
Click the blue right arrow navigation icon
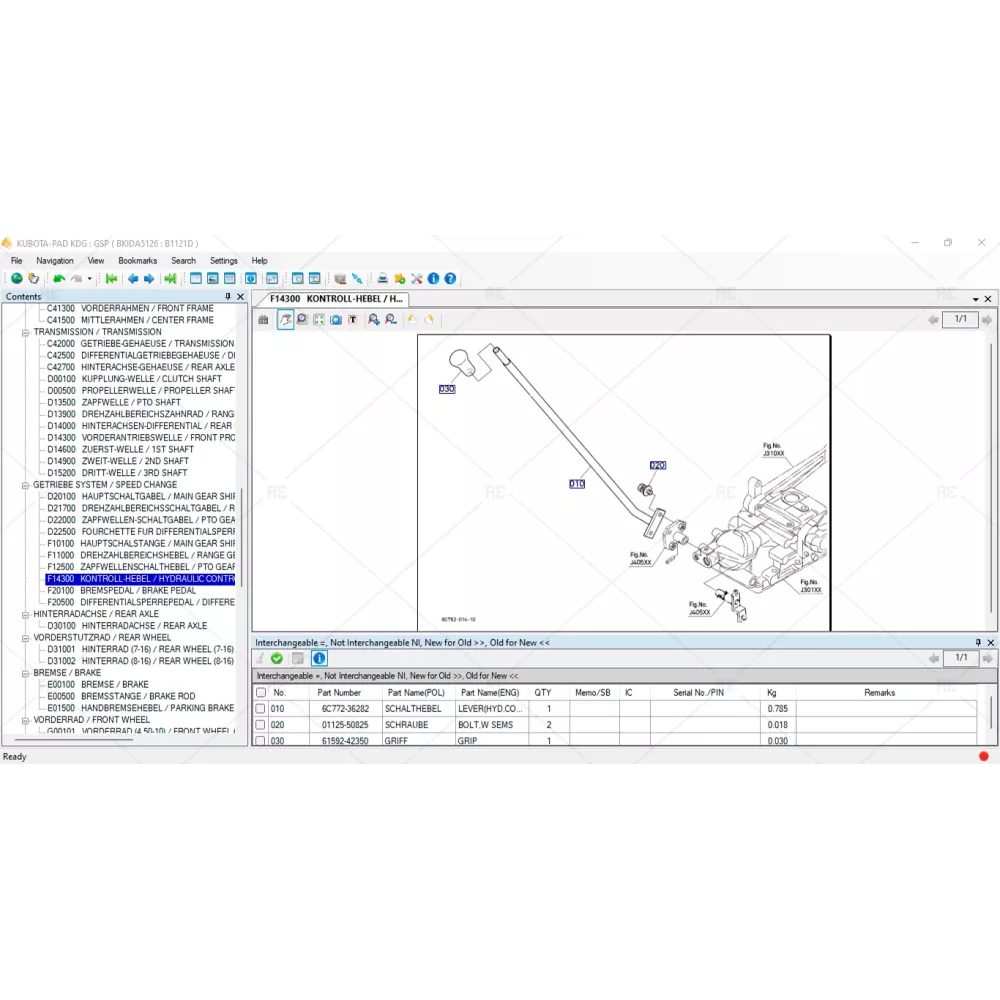pyautogui.click(x=149, y=279)
